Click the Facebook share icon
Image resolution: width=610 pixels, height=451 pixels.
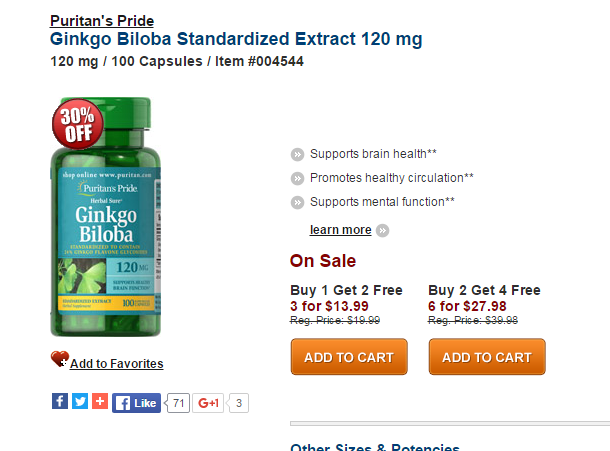pos(60,401)
